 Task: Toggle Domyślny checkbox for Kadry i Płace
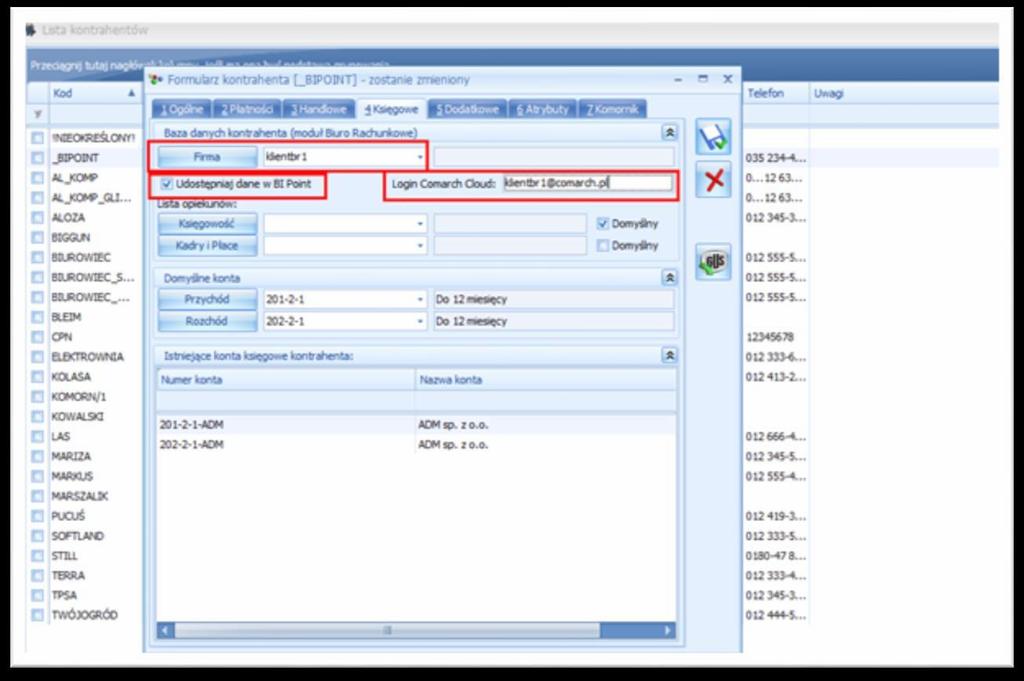pyautogui.click(x=603, y=245)
